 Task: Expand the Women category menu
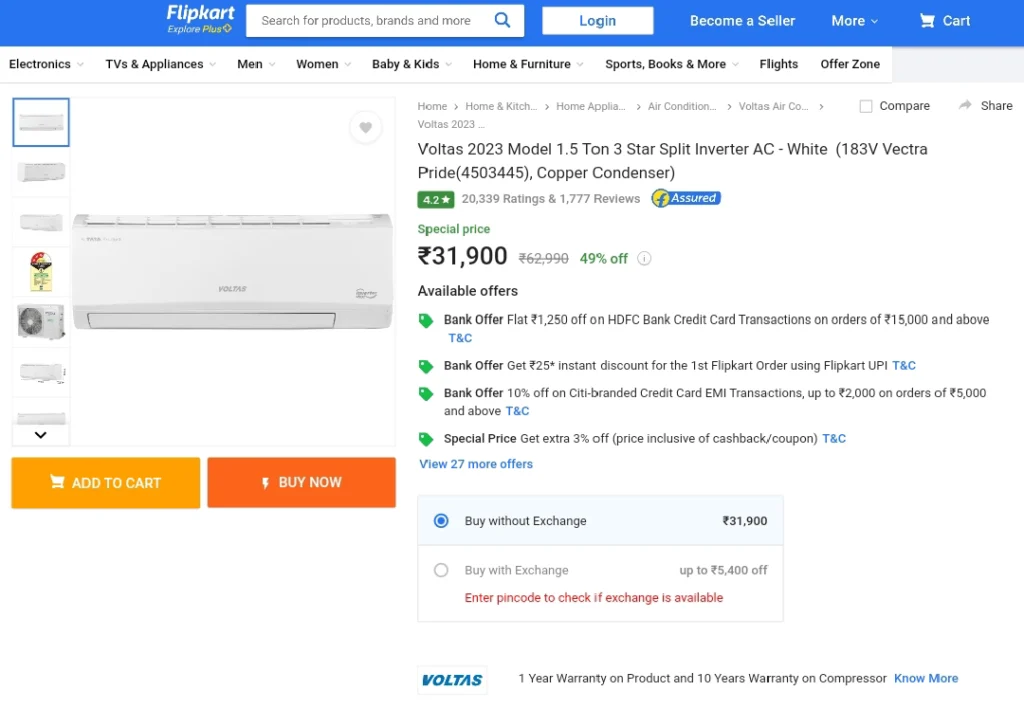(323, 64)
